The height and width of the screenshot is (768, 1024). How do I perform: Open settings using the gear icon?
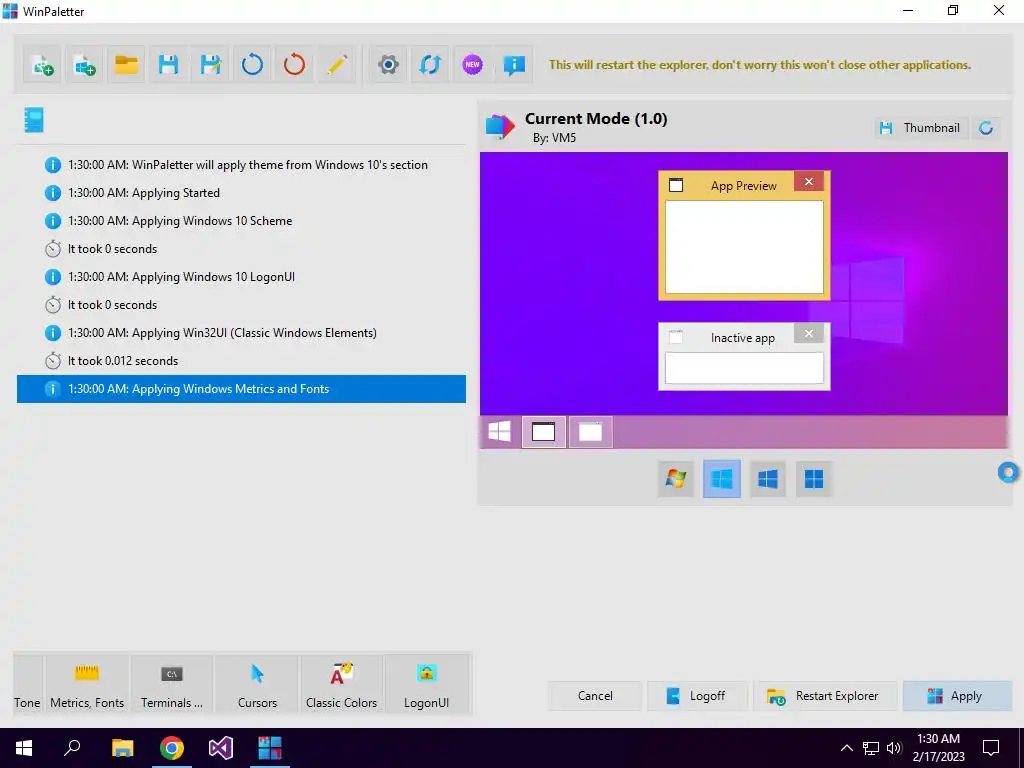click(x=388, y=65)
